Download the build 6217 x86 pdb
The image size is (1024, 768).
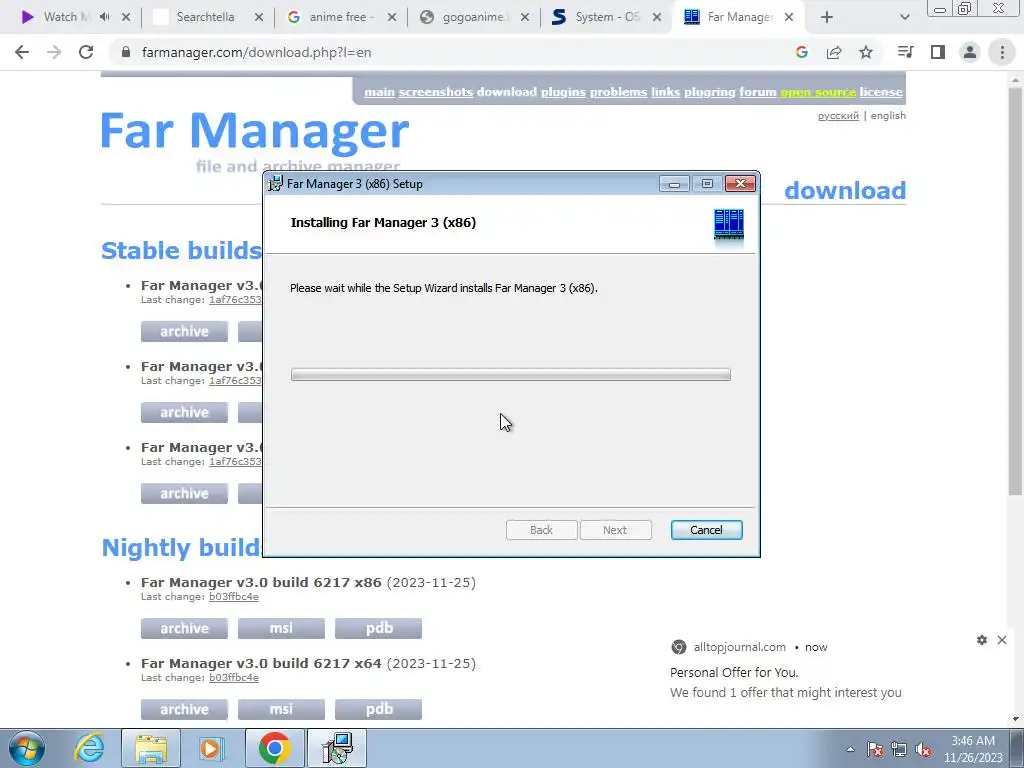(378, 628)
